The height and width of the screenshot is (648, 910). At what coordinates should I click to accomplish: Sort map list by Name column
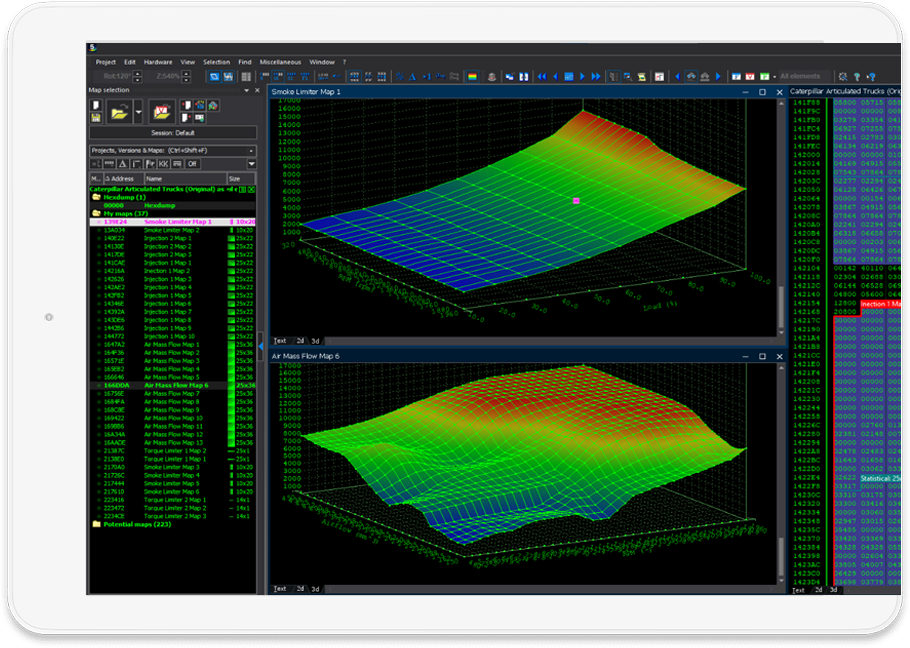tap(185, 179)
